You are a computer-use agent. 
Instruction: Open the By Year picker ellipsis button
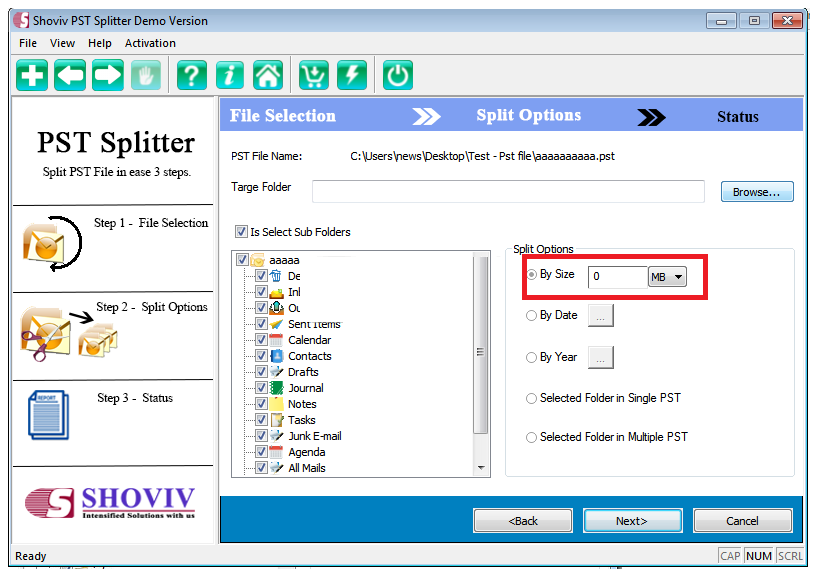[601, 358]
